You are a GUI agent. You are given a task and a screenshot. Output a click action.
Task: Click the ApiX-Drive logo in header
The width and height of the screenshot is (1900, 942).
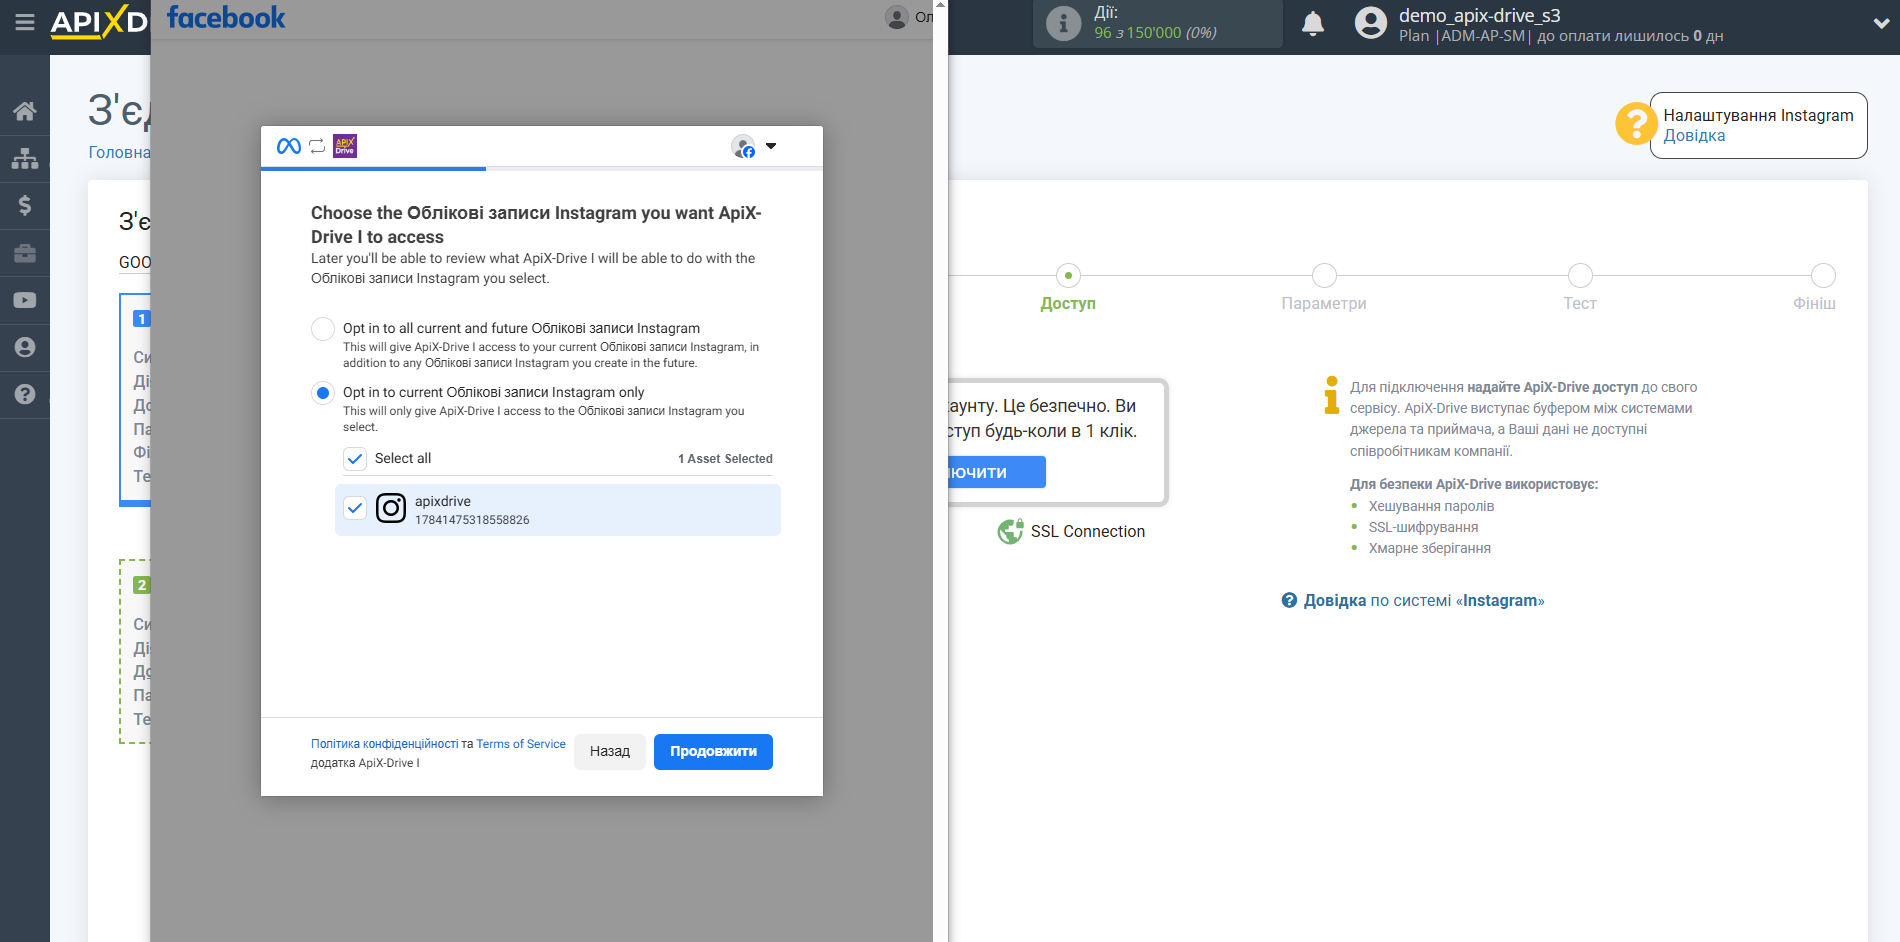(99, 22)
